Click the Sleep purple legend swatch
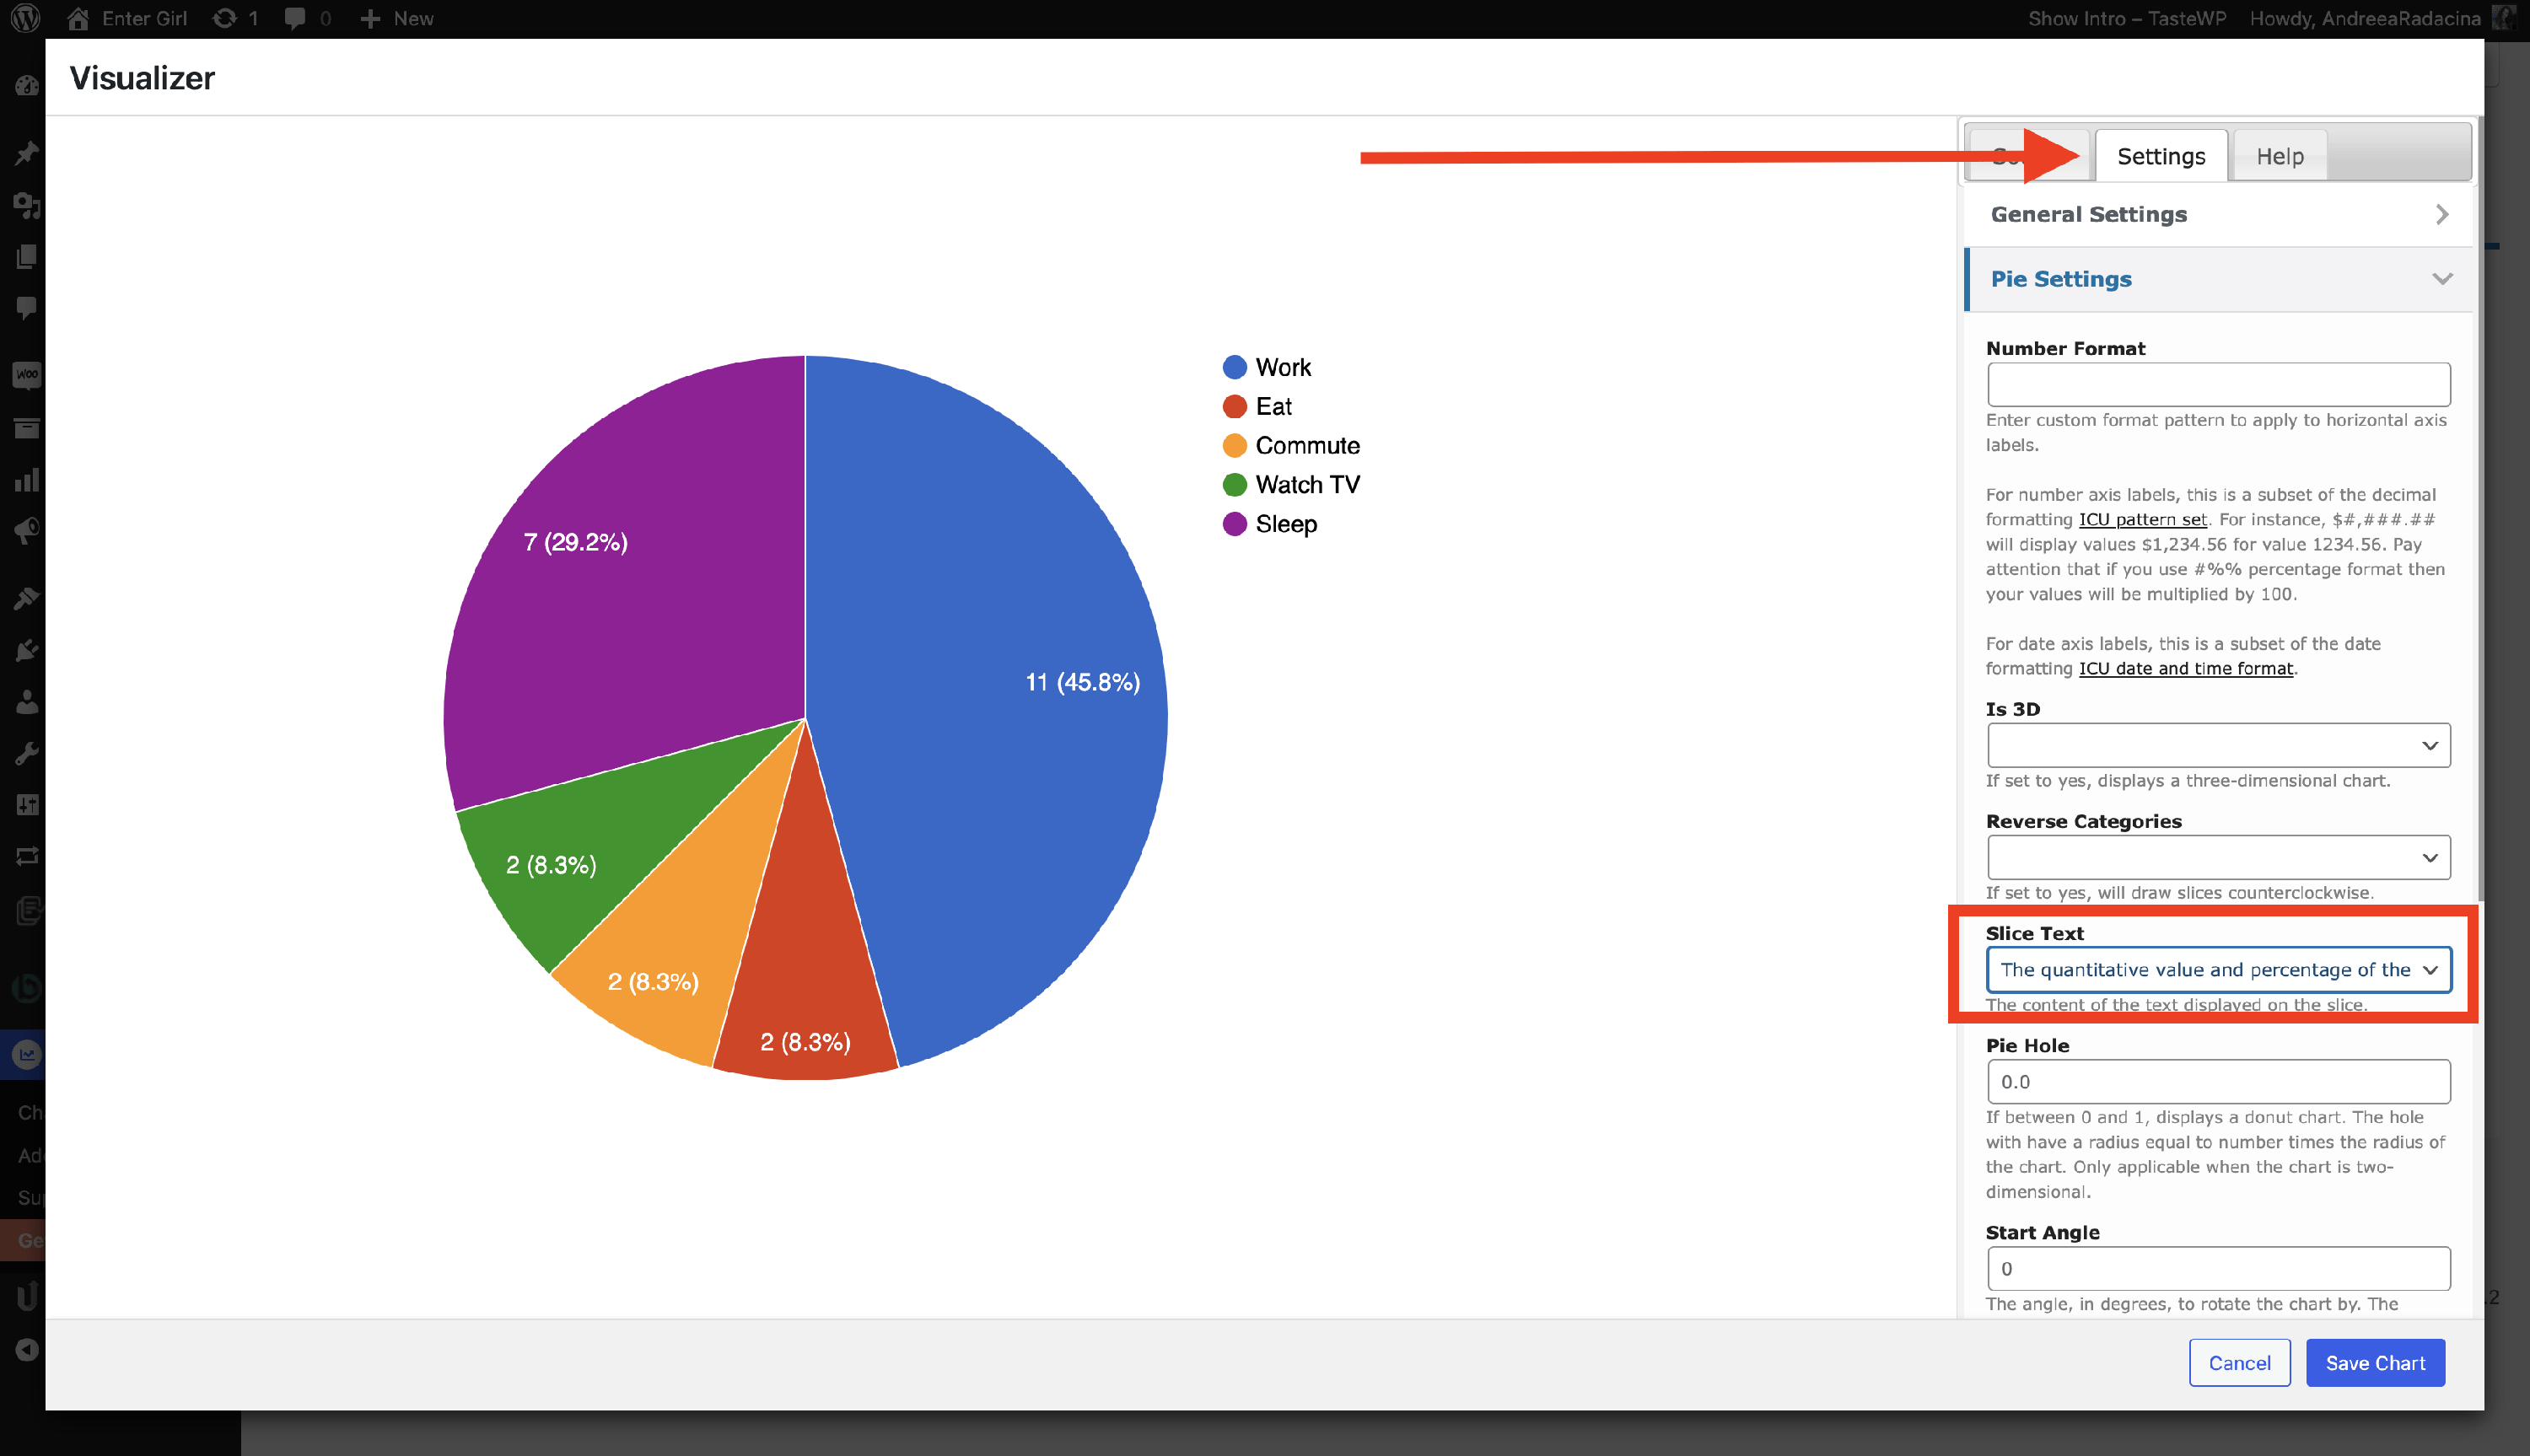The width and height of the screenshot is (2530, 1456). pyautogui.click(x=1235, y=524)
